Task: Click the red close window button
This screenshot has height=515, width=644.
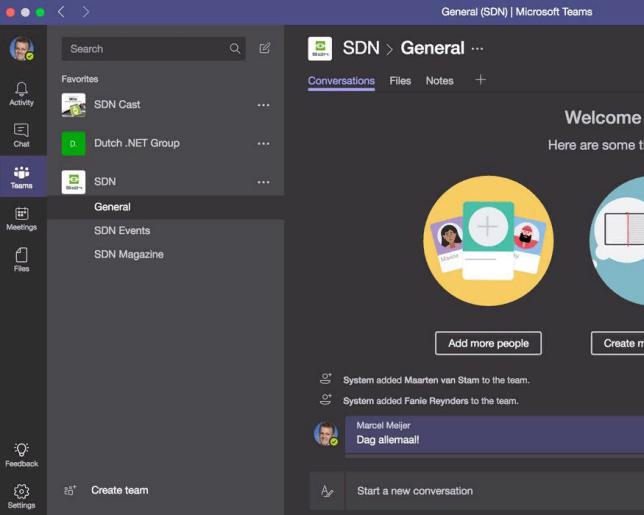Action: tap(11, 12)
